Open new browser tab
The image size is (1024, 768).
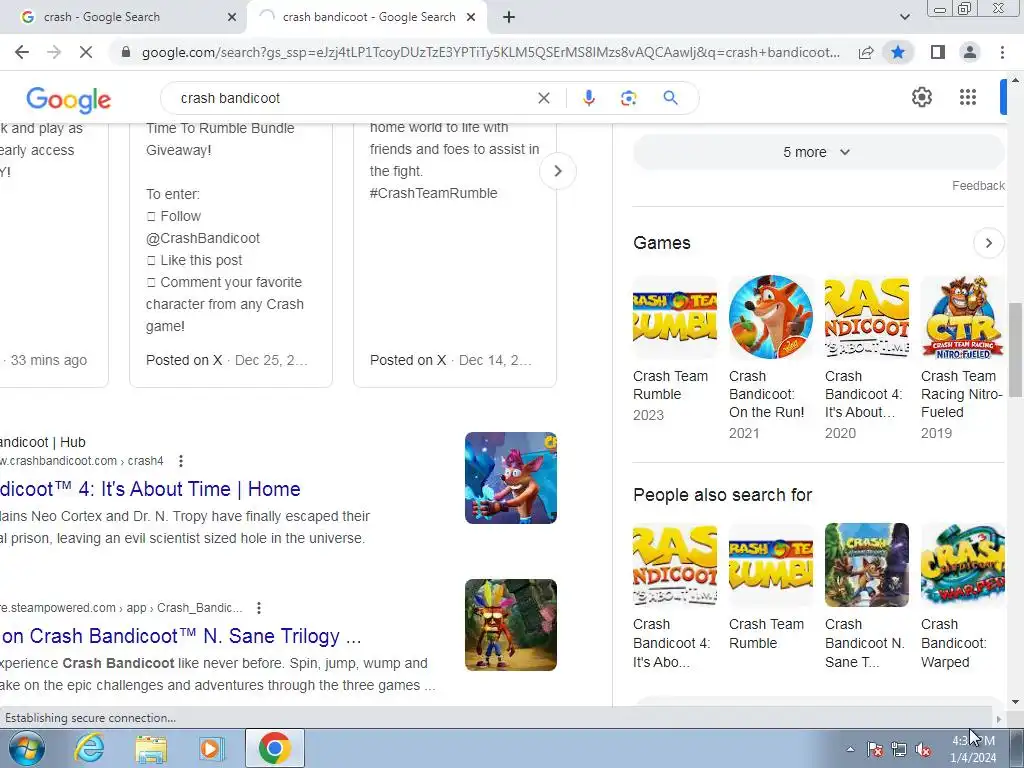509,17
